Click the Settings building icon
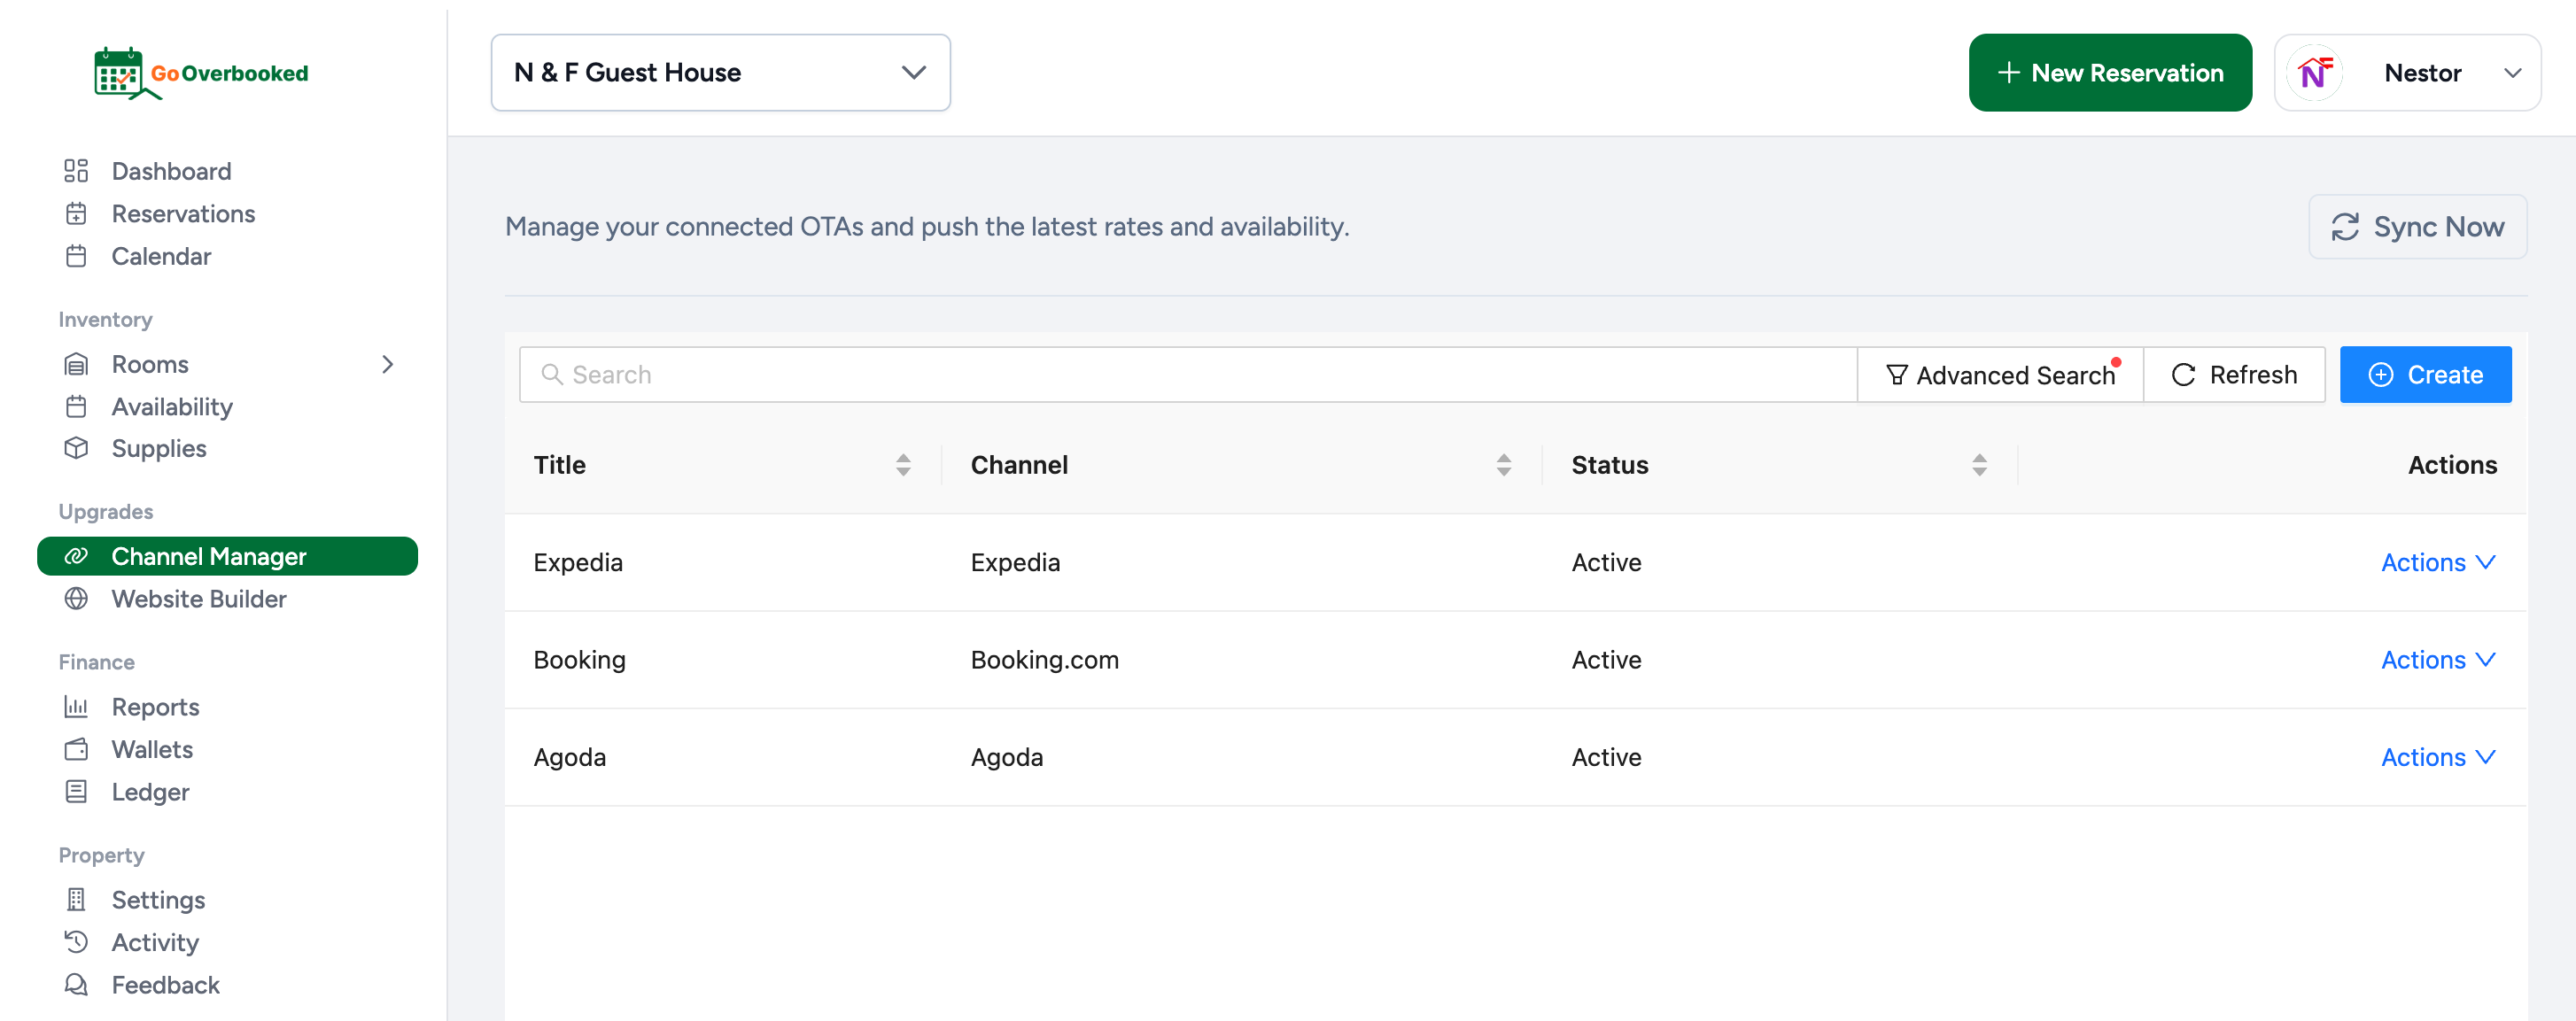2576x1021 pixels. pos(76,900)
